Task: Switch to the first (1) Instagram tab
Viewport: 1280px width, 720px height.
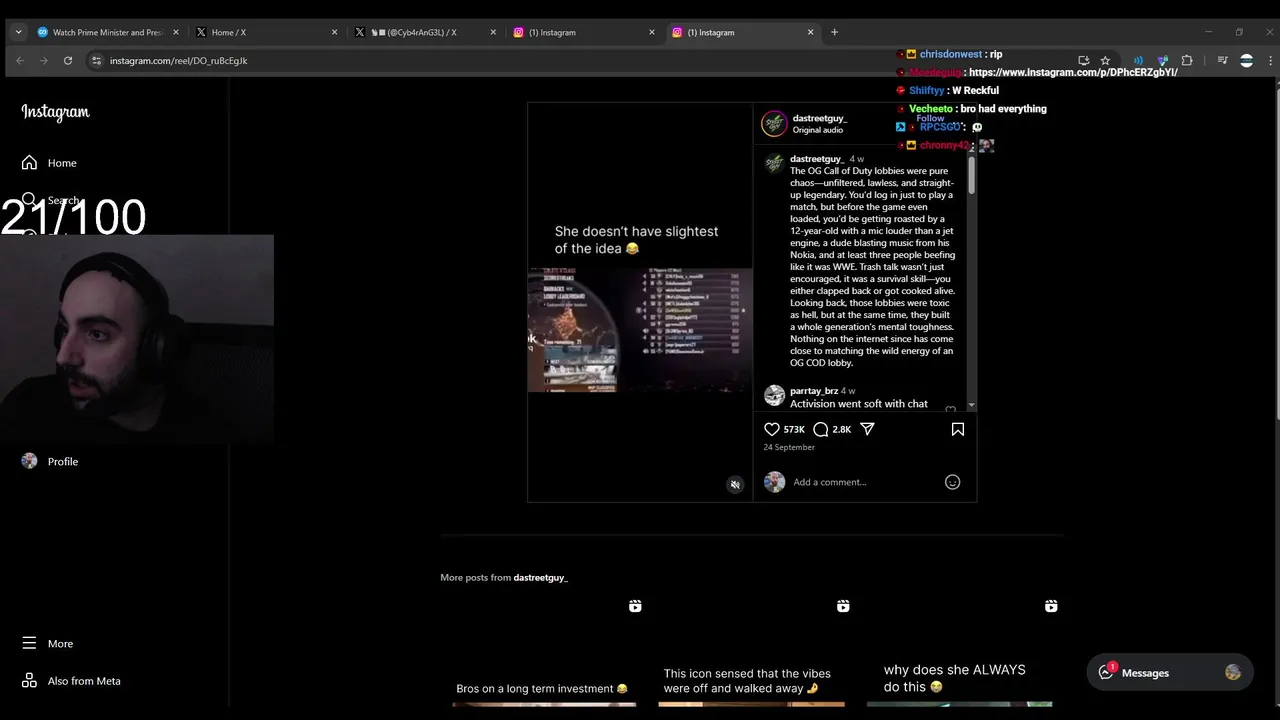Action: coord(584,32)
